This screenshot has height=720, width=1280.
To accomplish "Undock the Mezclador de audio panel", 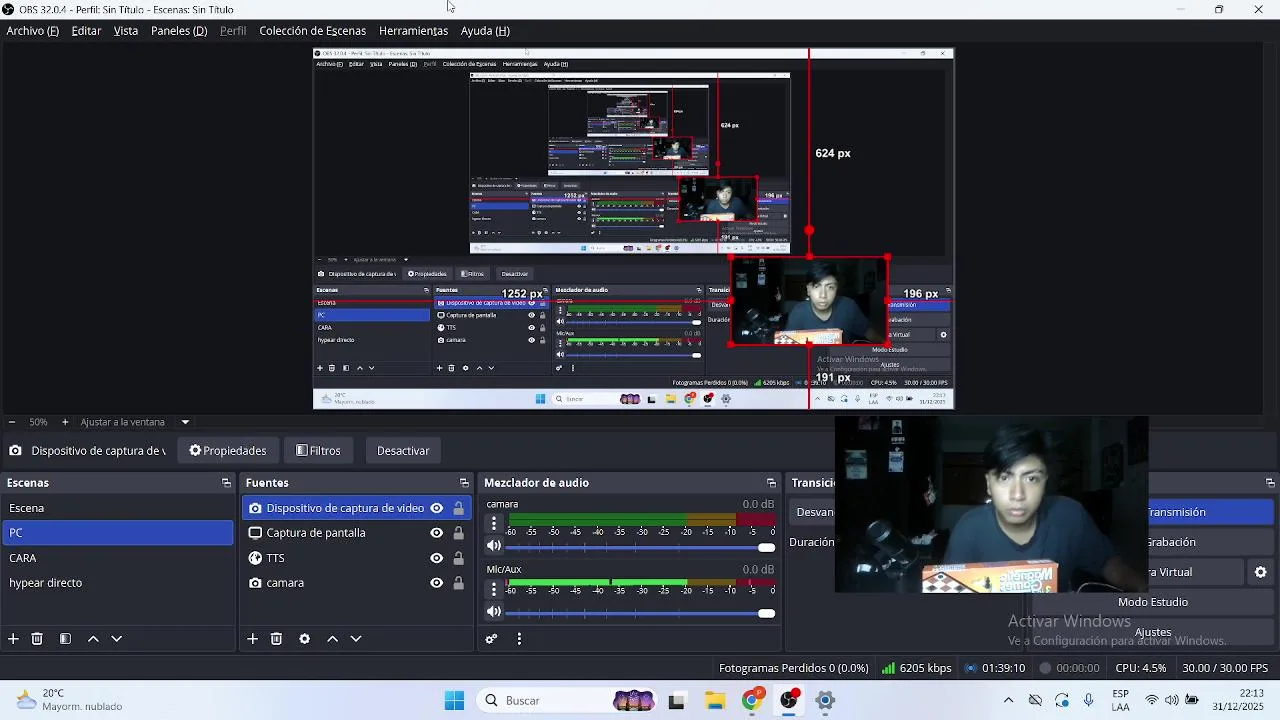I will (771, 483).
